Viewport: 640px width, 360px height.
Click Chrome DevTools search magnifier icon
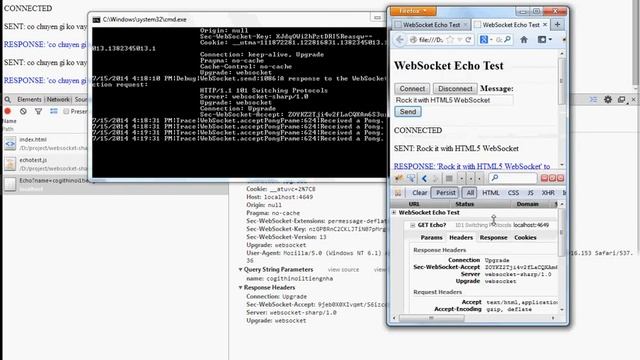[8, 99]
